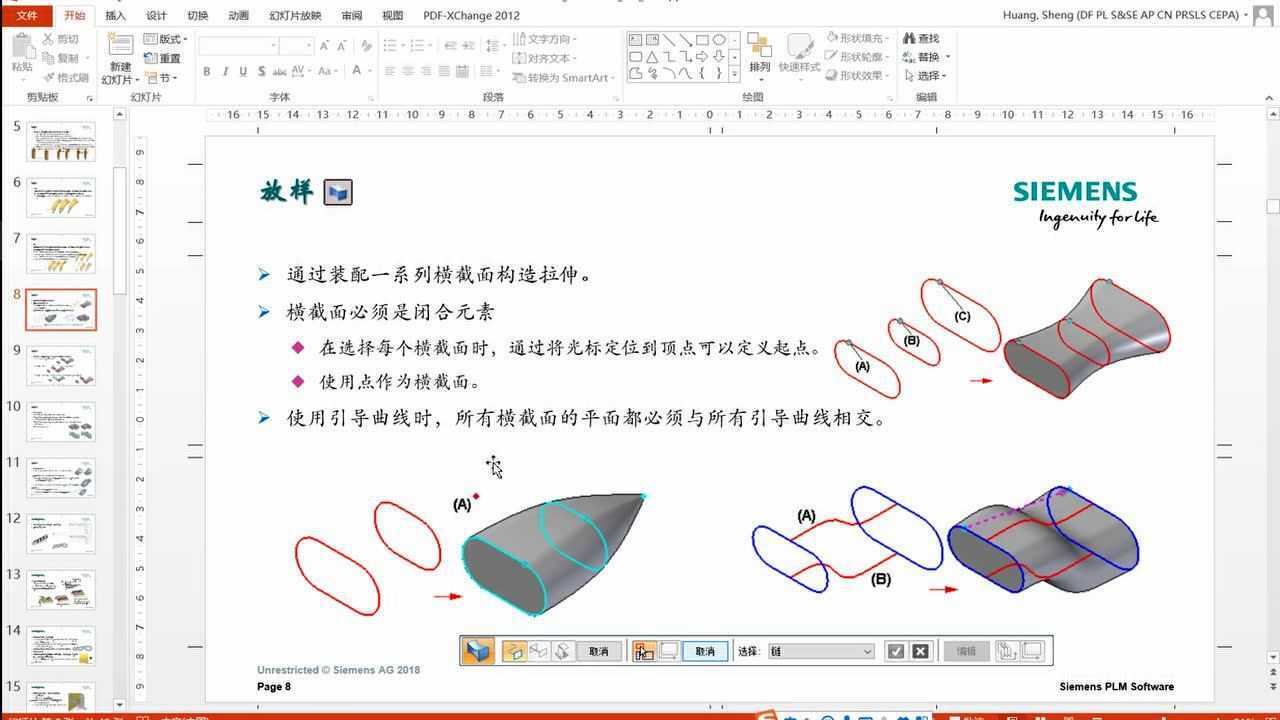Switch to the 插入 ribbon tab
1280x720 pixels.
tap(113, 15)
